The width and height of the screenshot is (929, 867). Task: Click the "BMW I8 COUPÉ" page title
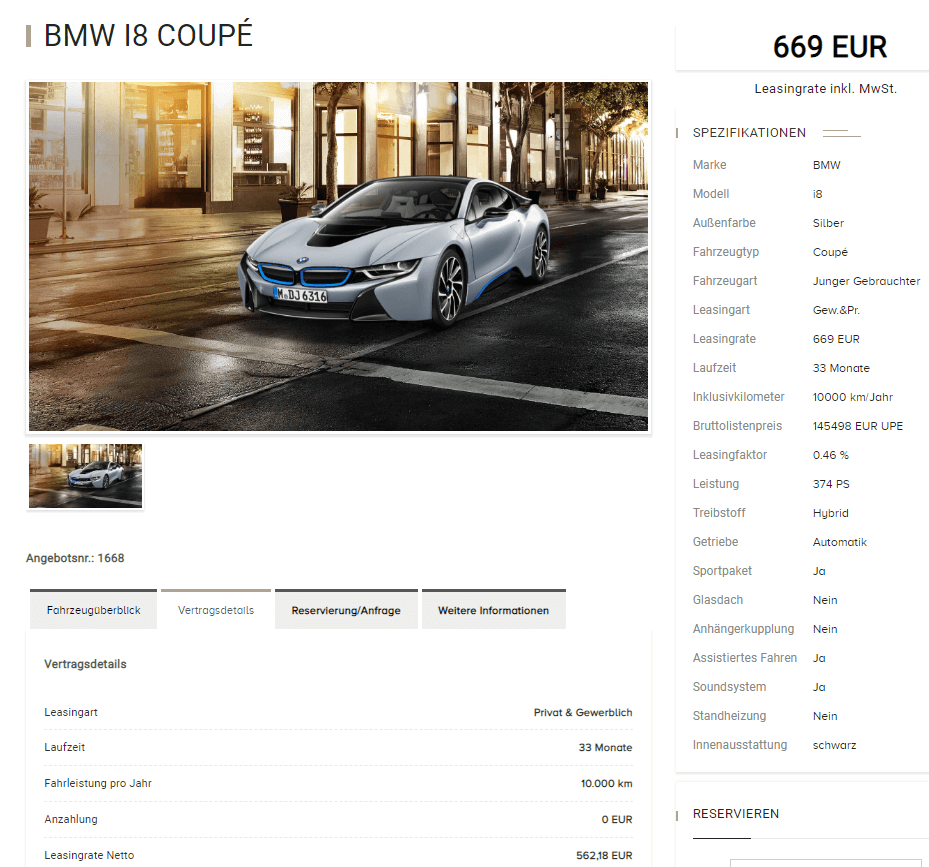(x=148, y=36)
